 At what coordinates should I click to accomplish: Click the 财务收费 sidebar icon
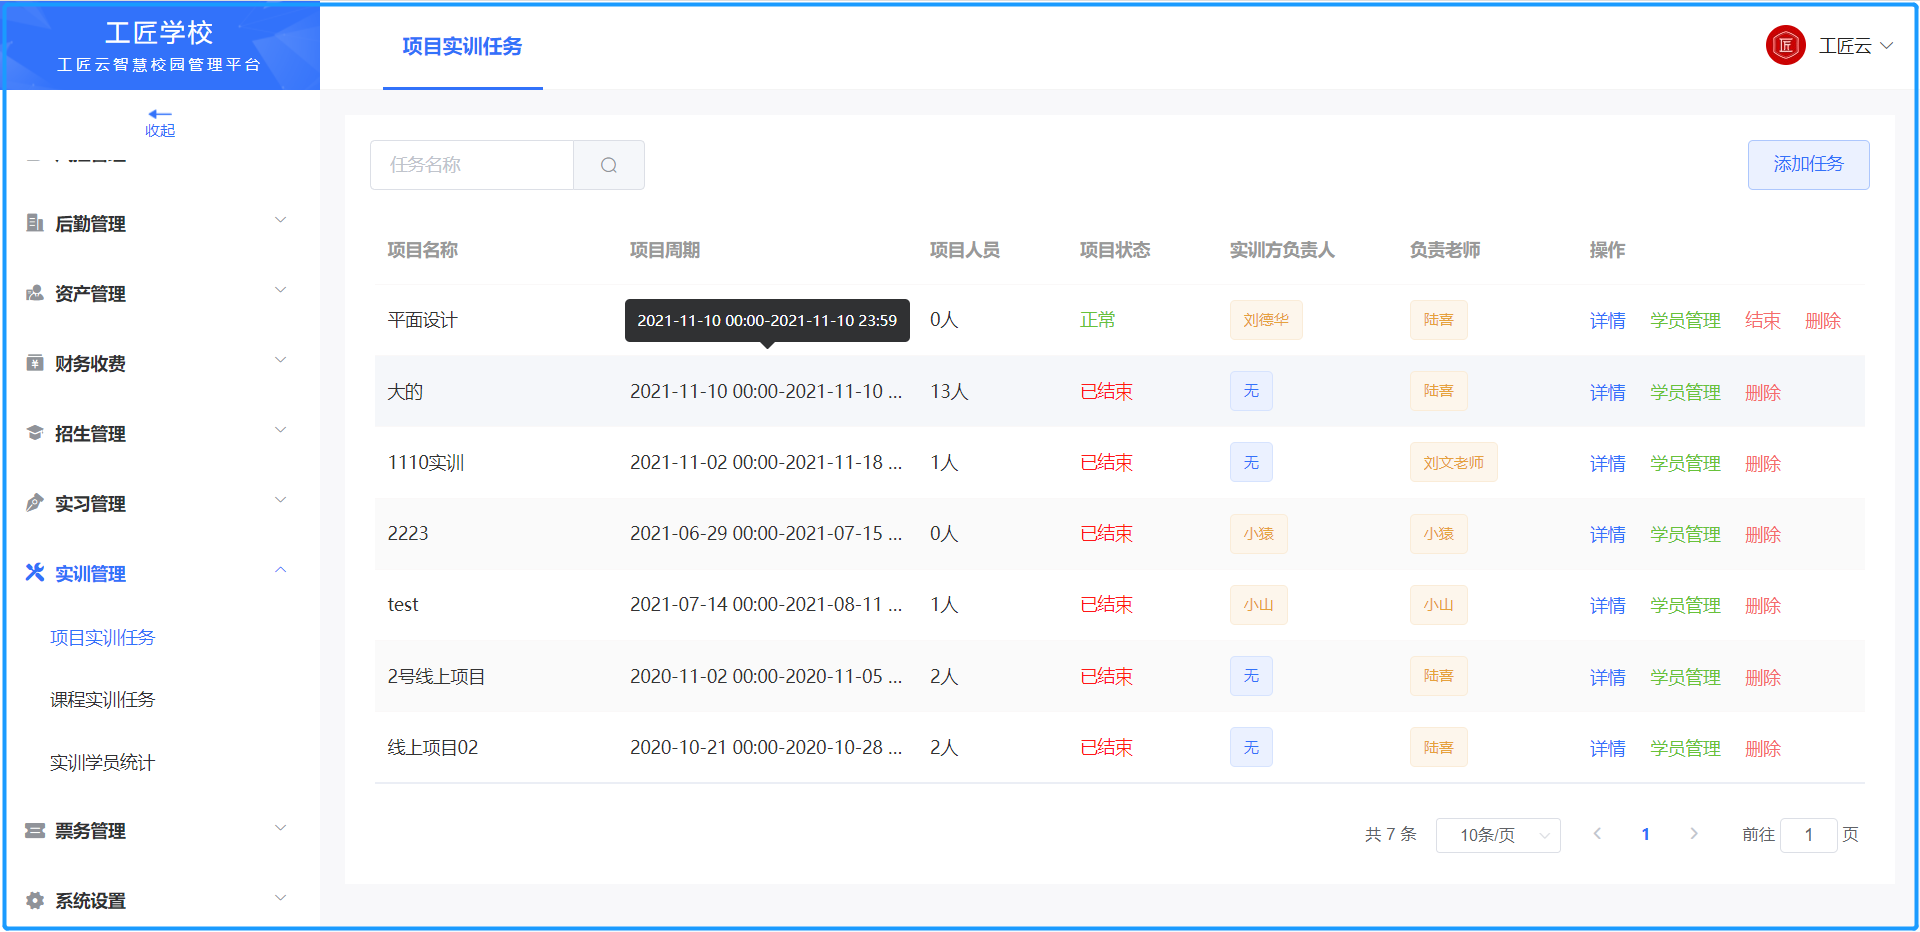[35, 363]
